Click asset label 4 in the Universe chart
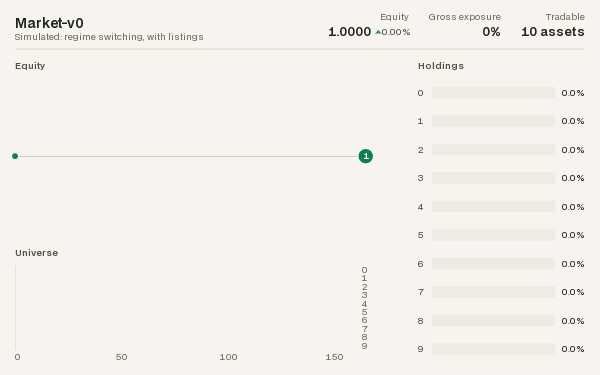 [x=364, y=304]
